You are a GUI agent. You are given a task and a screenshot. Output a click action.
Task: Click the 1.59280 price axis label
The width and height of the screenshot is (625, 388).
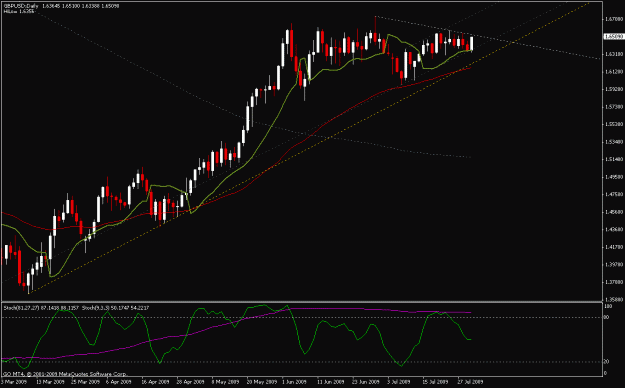(x=614, y=89)
